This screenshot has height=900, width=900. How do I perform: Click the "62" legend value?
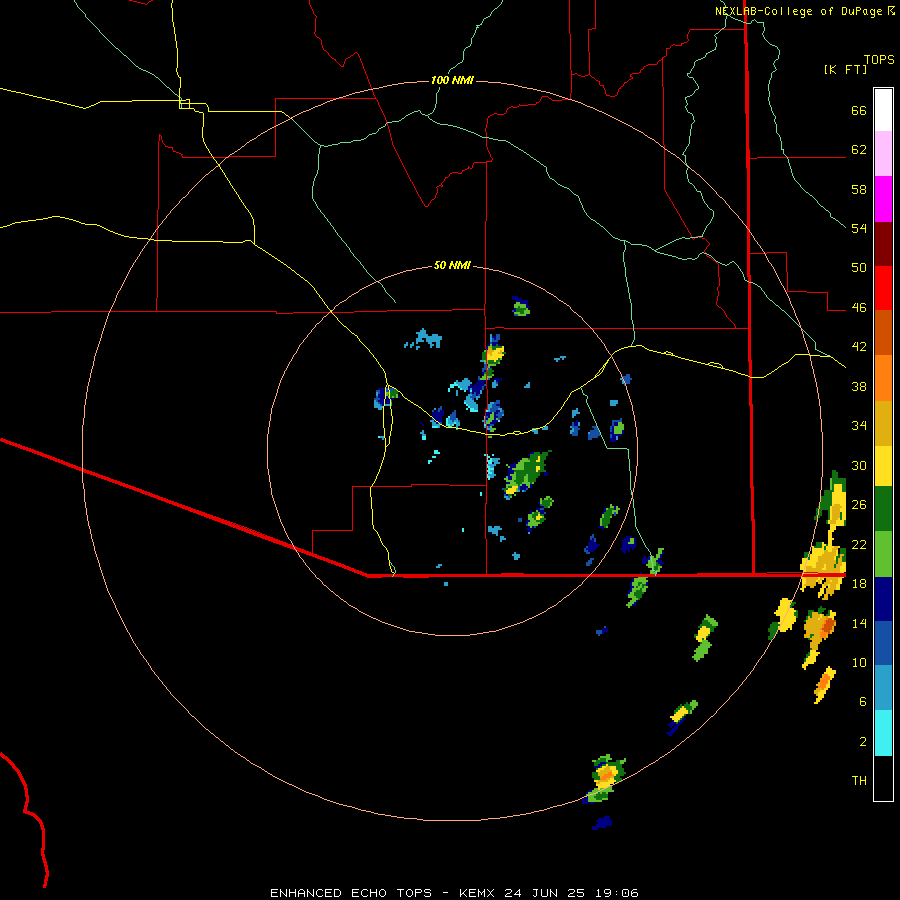point(859,150)
